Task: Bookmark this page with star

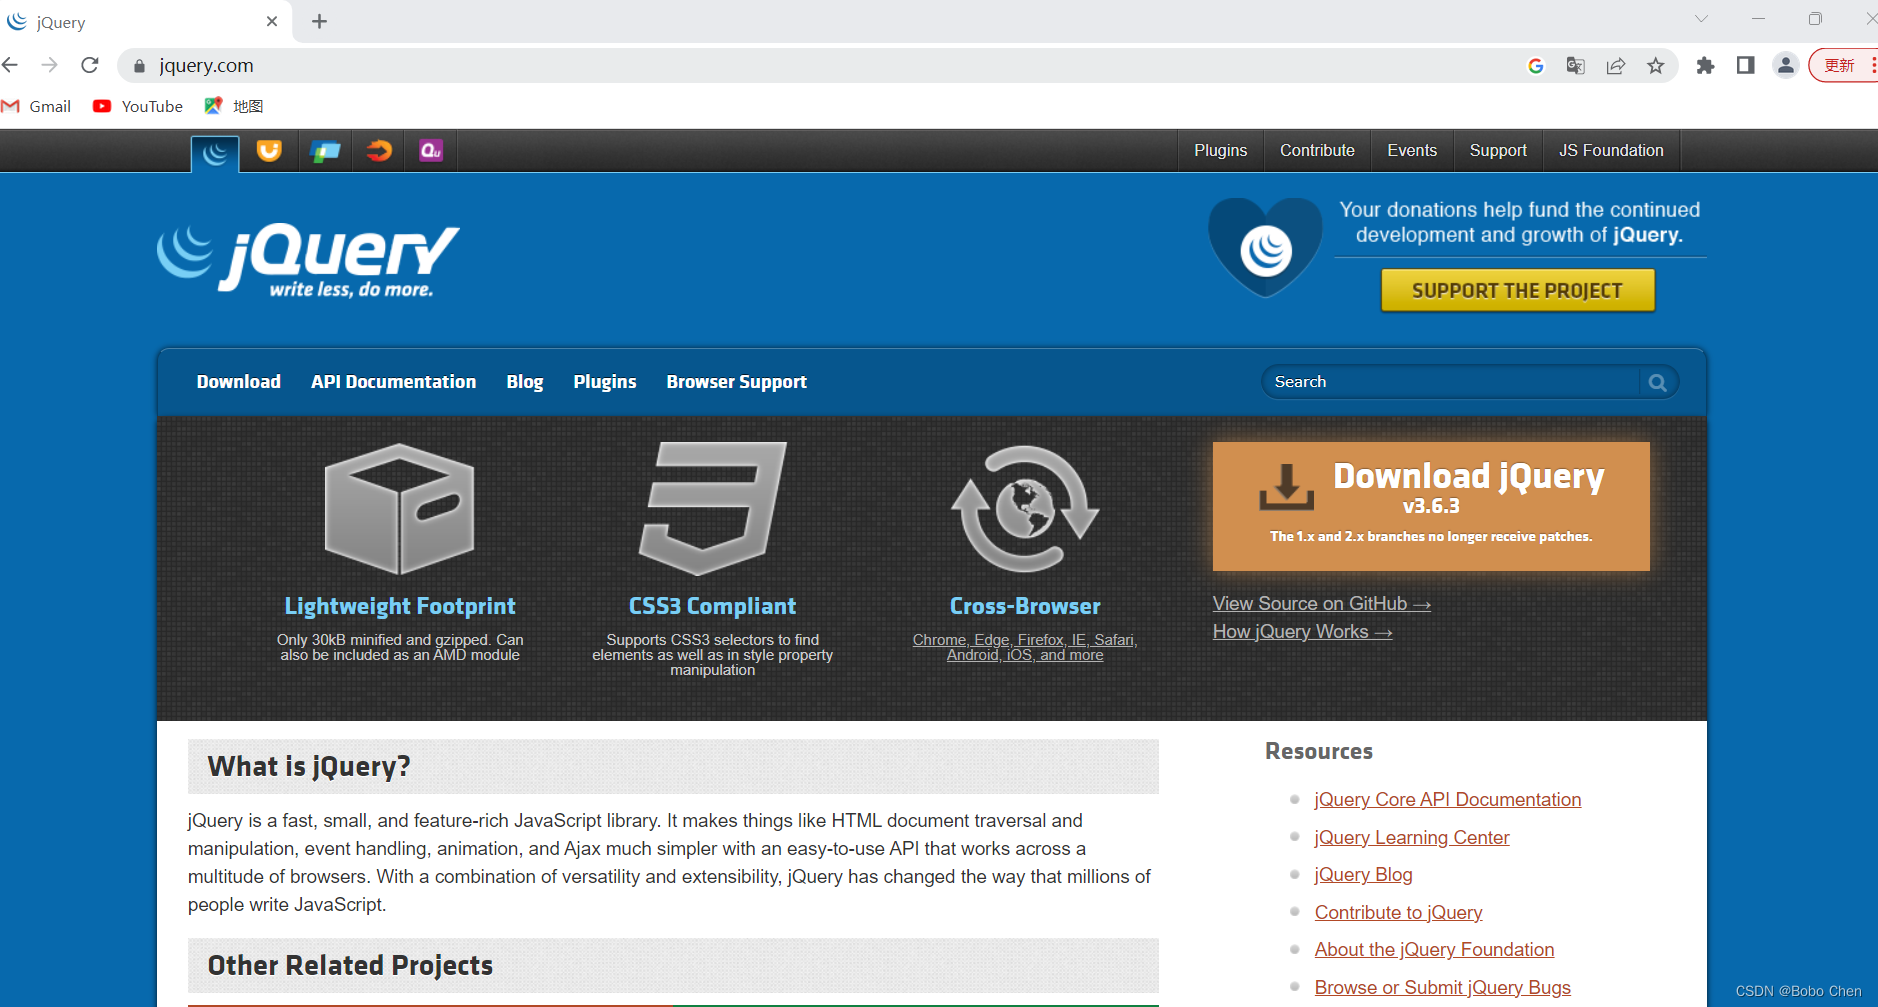Action: [x=1656, y=66]
